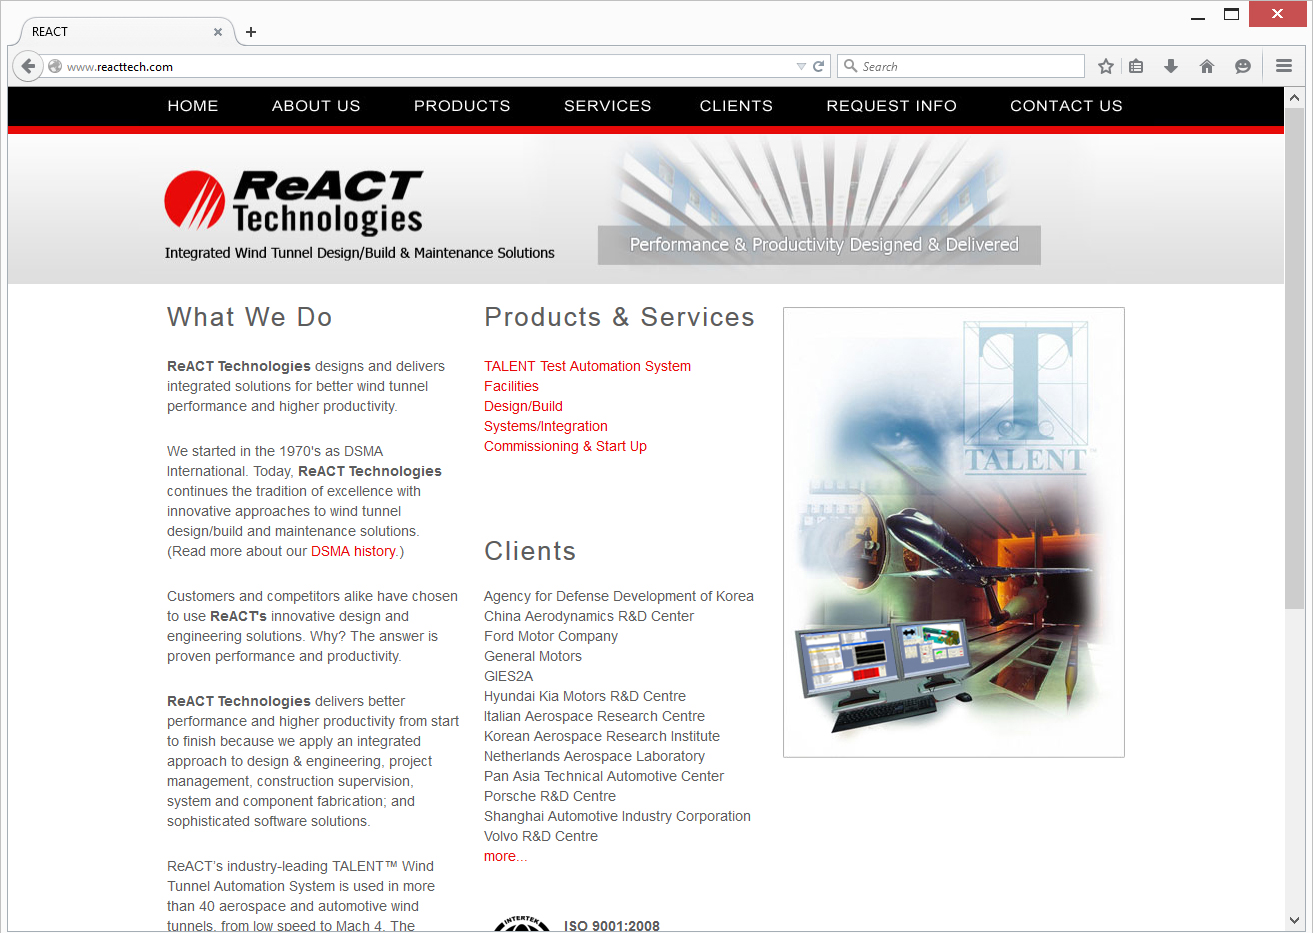This screenshot has width=1313, height=933.
Task: Click GIES2A client text
Action: pyautogui.click(x=508, y=676)
